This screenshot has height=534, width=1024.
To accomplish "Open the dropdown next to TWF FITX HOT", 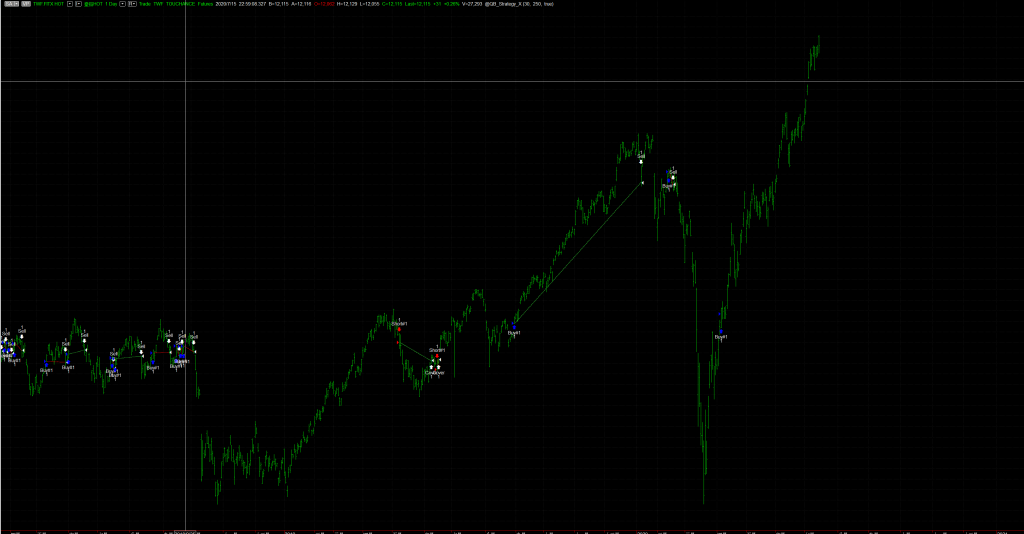I will coord(69,4).
